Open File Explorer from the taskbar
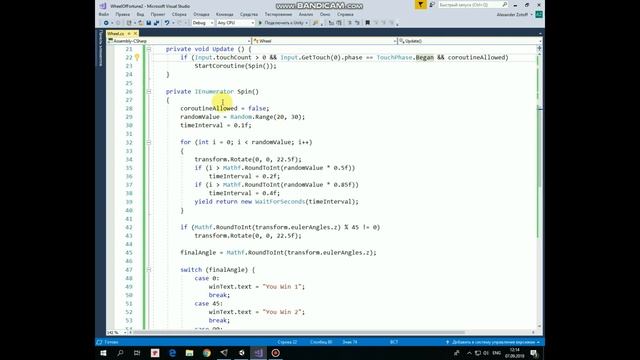 [189, 353]
